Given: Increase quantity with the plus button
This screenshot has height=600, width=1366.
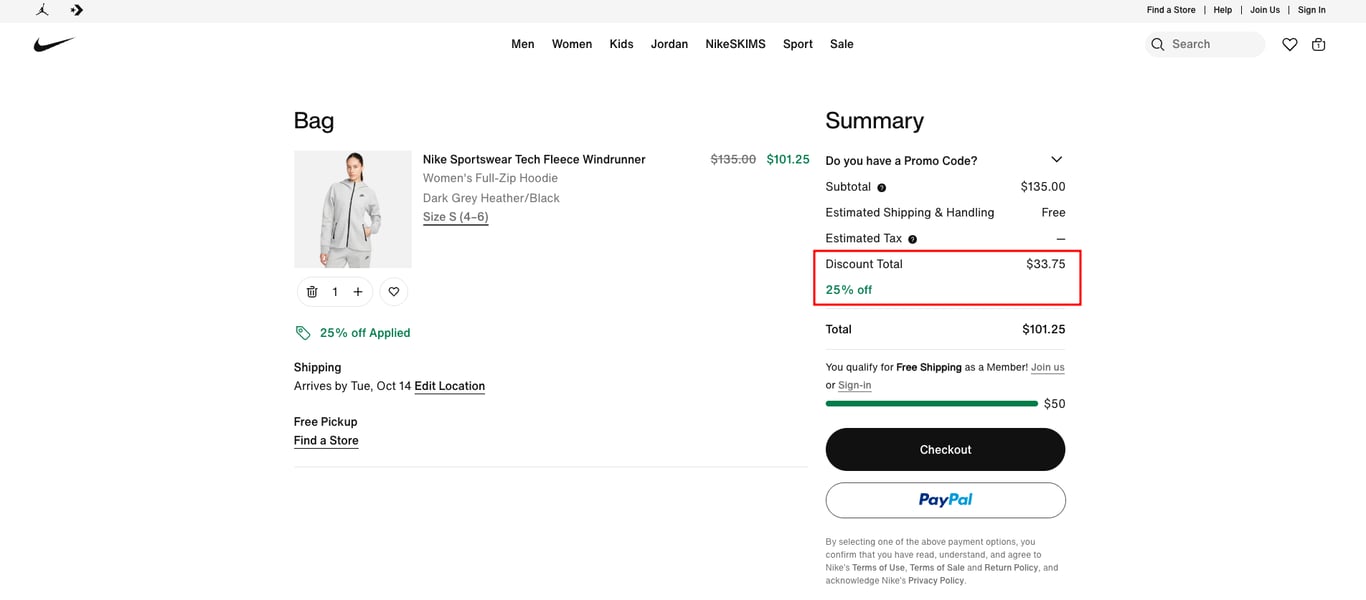Looking at the screenshot, I should point(357,291).
